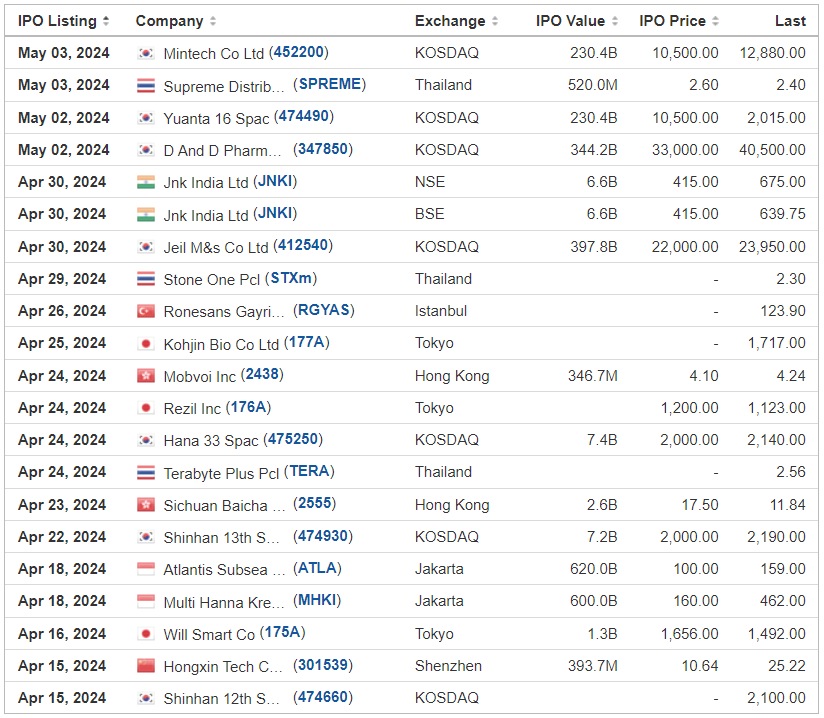The image size is (824, 718).
Task: Open Mintech Co Ltd company link
Action: pos(213,54)
